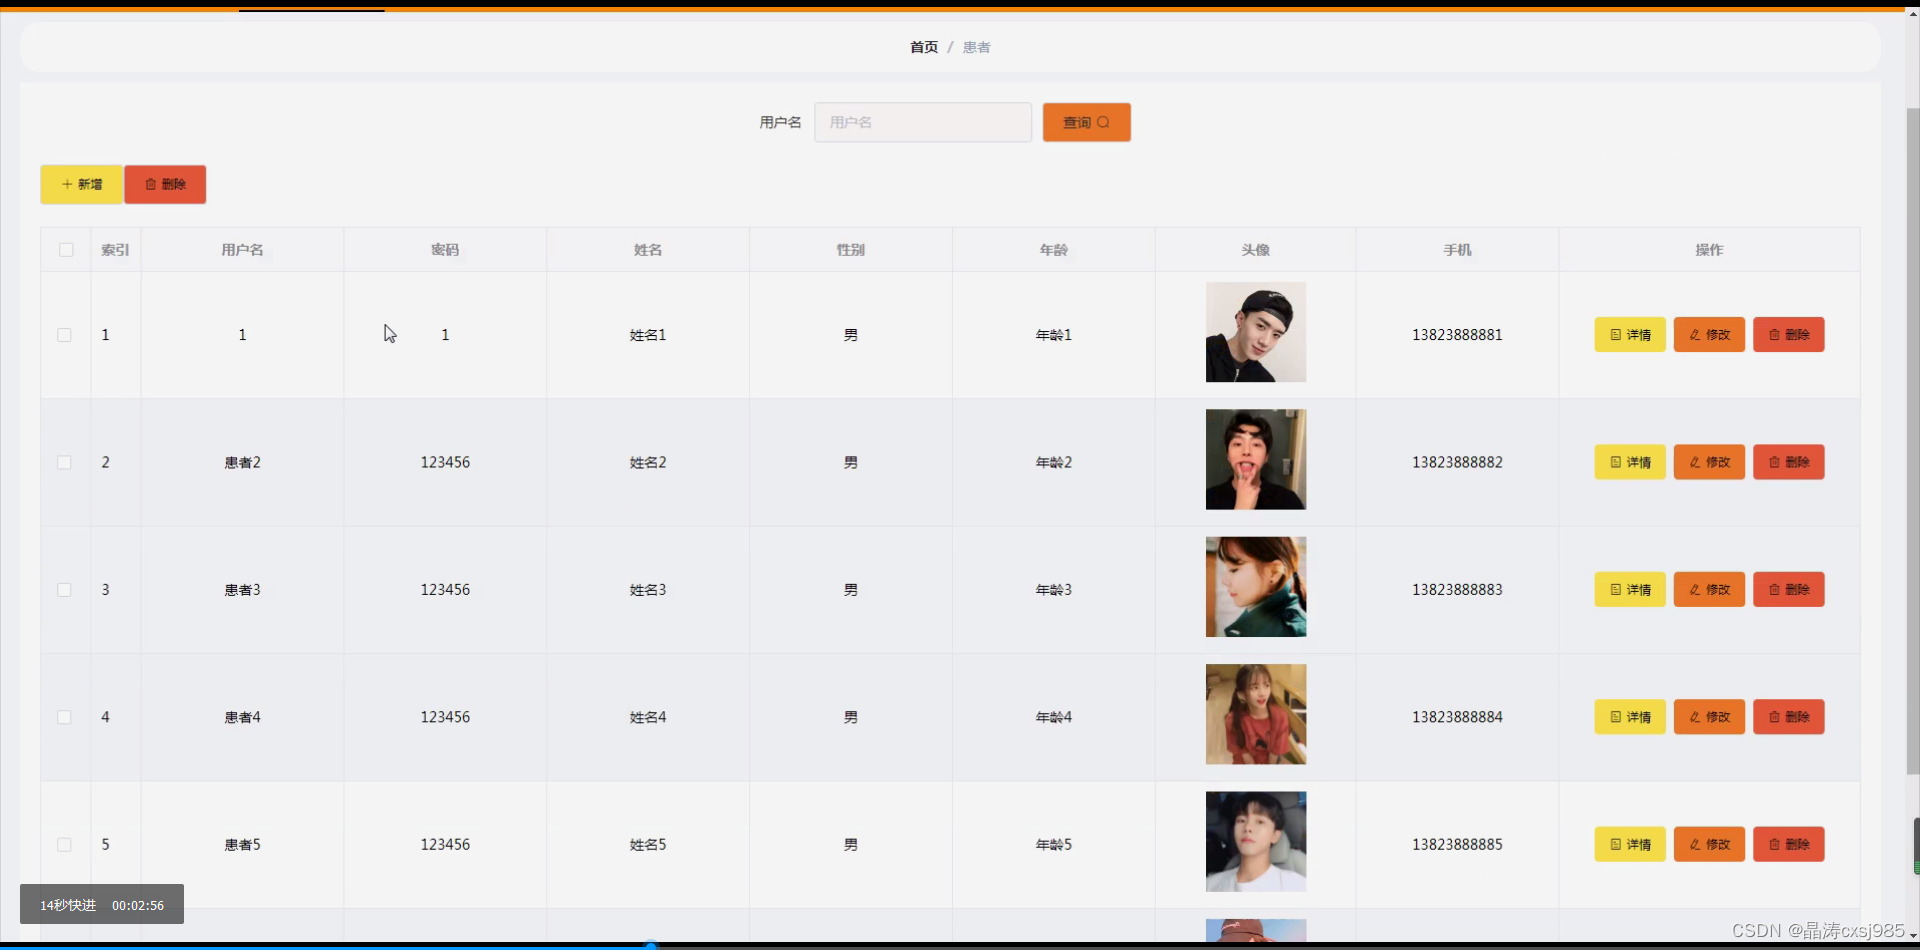Image resolution: width=1920 pixels, height=950 pixels.
Task: Click 修改 edit for 患者2 row
Action: (x=1709, y=462)
